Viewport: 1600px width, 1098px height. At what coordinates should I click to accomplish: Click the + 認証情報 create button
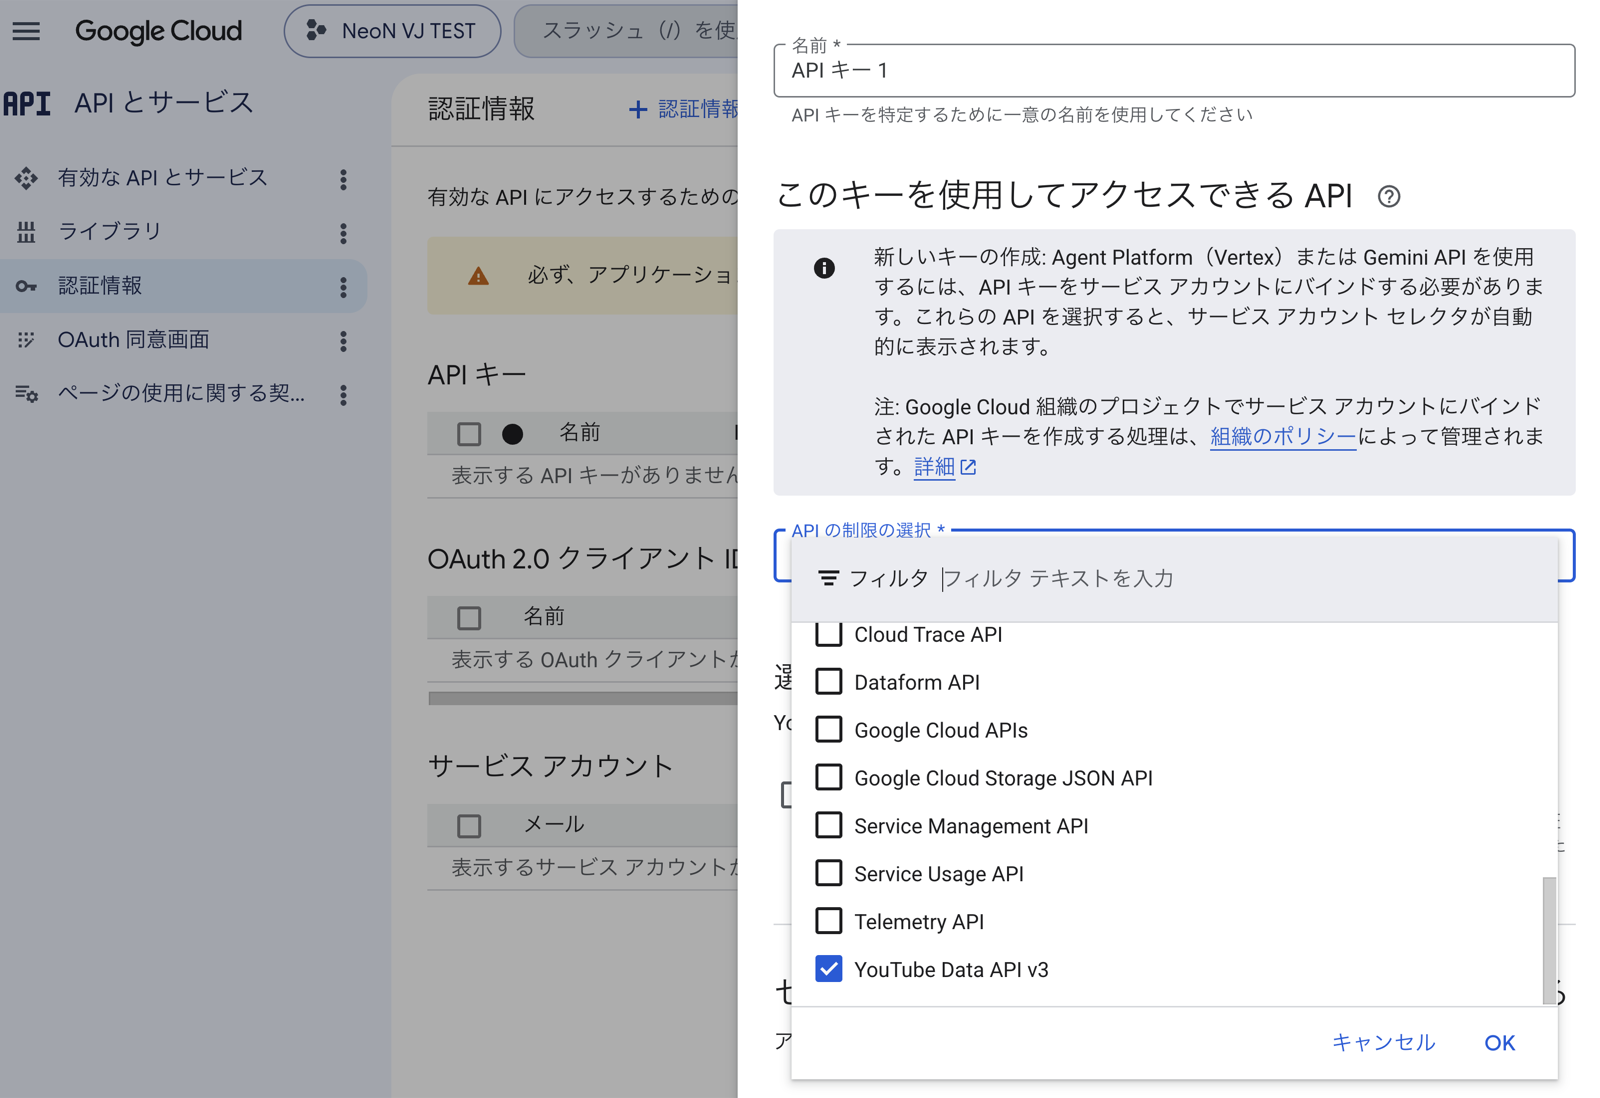[682, 109]
